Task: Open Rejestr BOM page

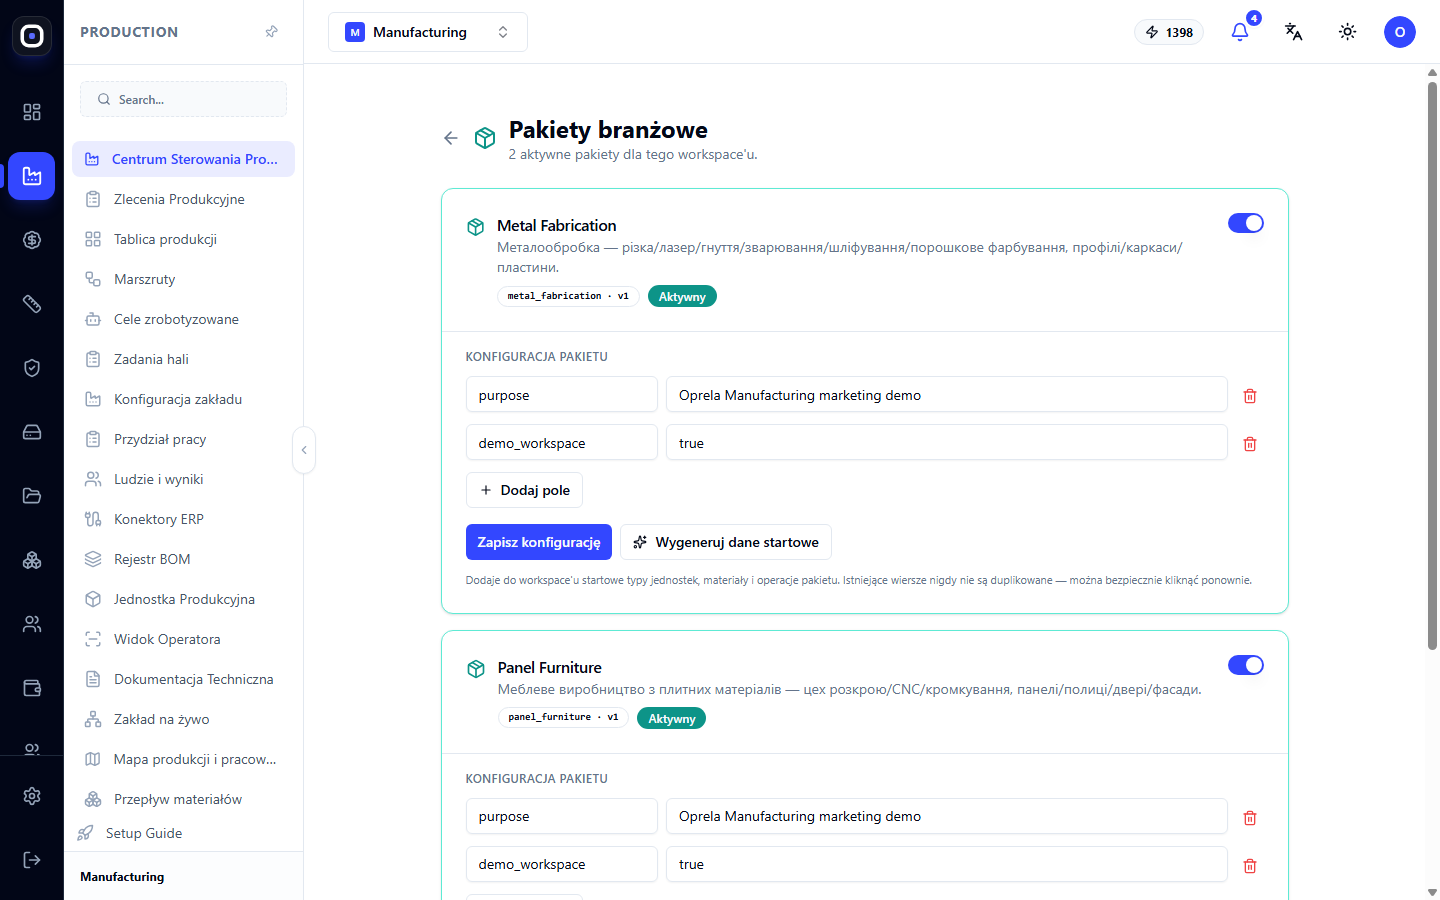Action: pyautogui.click(x=184, y=559)
